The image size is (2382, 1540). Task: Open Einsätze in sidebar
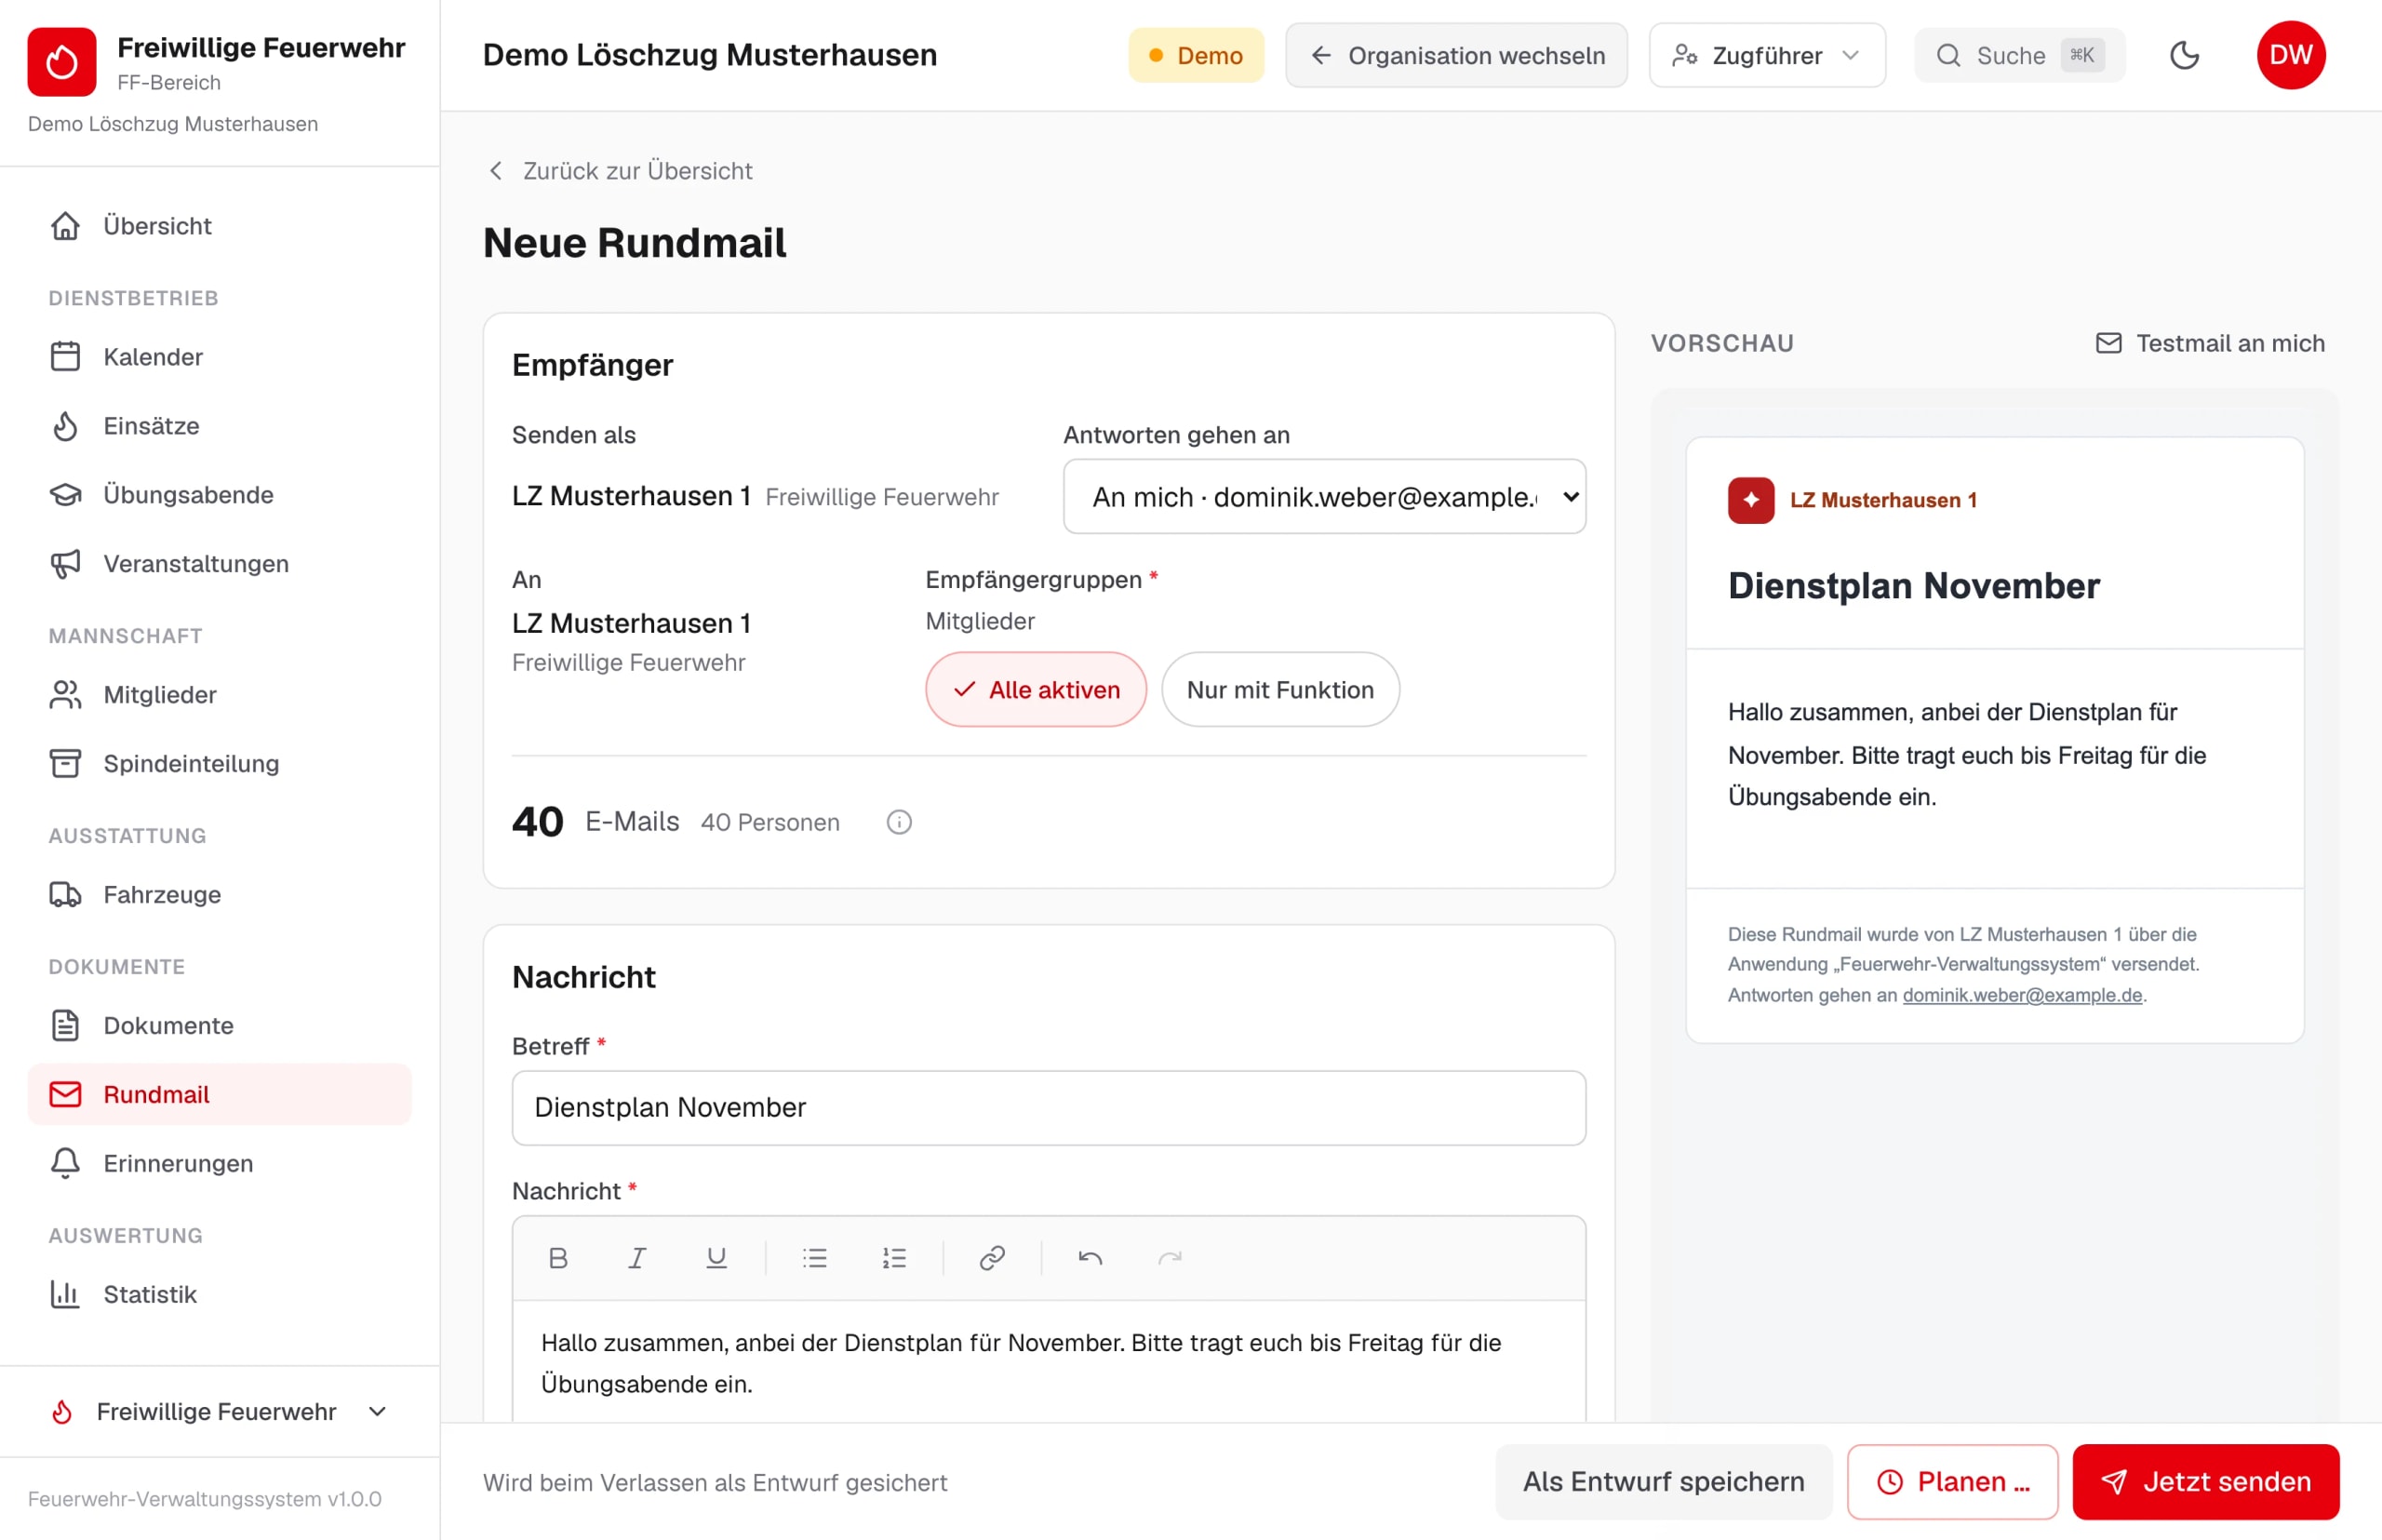click(219, 426)
